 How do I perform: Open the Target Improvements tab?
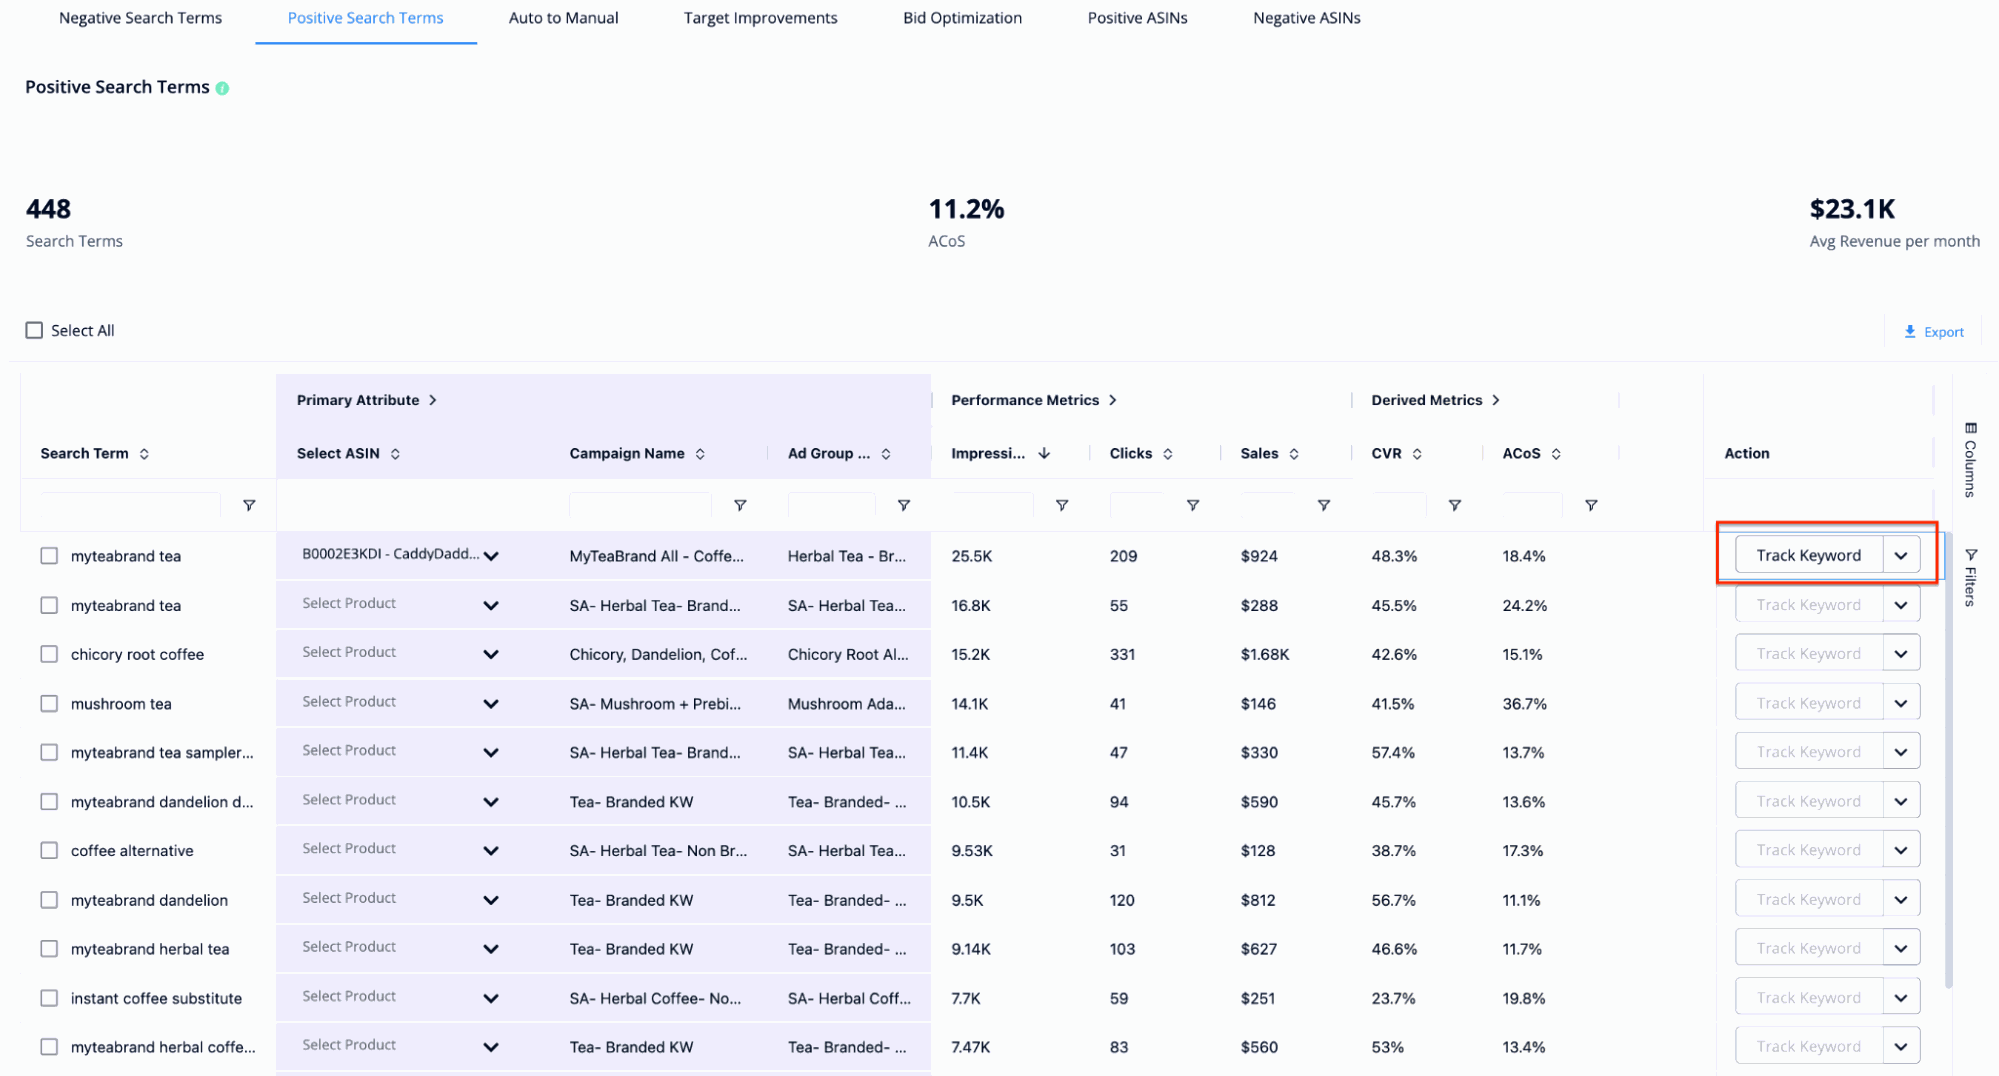760,18
